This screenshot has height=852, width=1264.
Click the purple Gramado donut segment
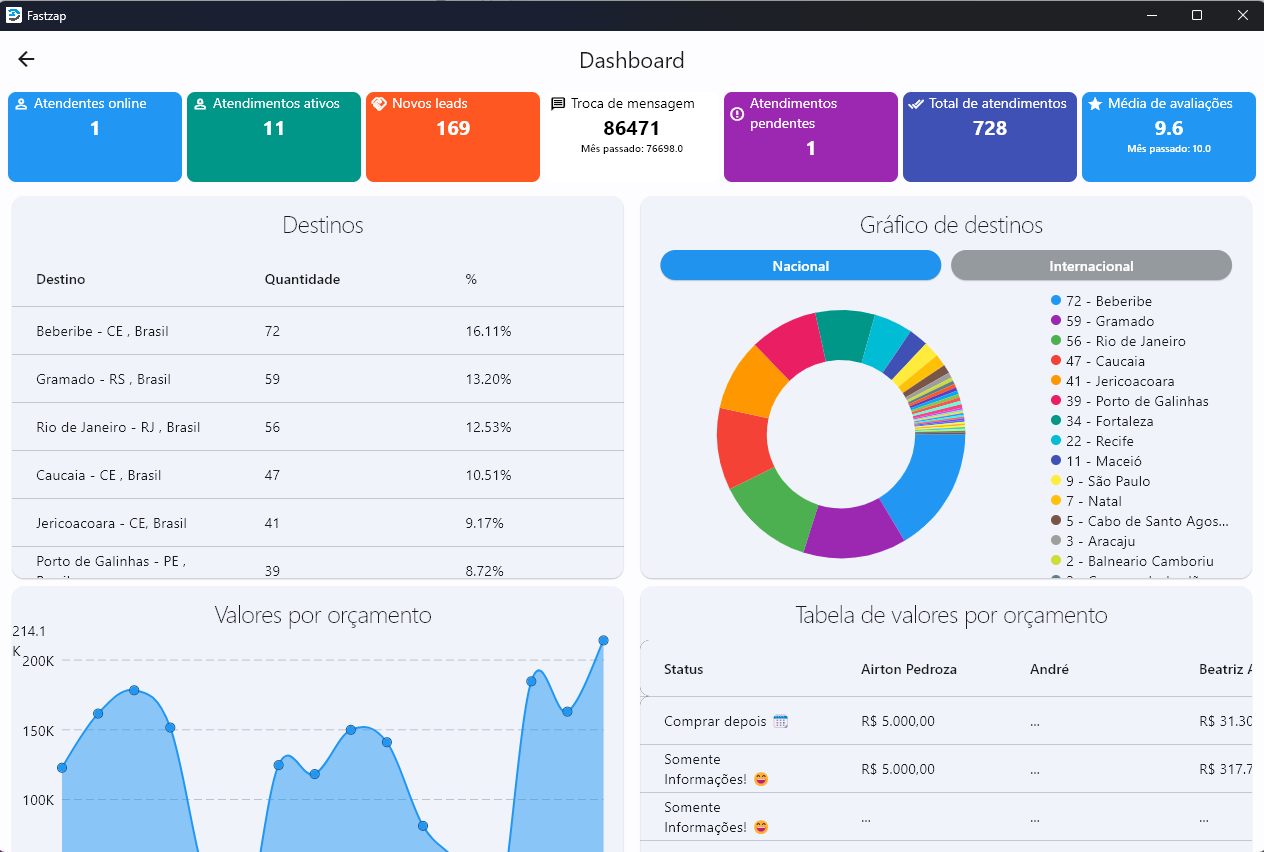[x=853, y=530]
